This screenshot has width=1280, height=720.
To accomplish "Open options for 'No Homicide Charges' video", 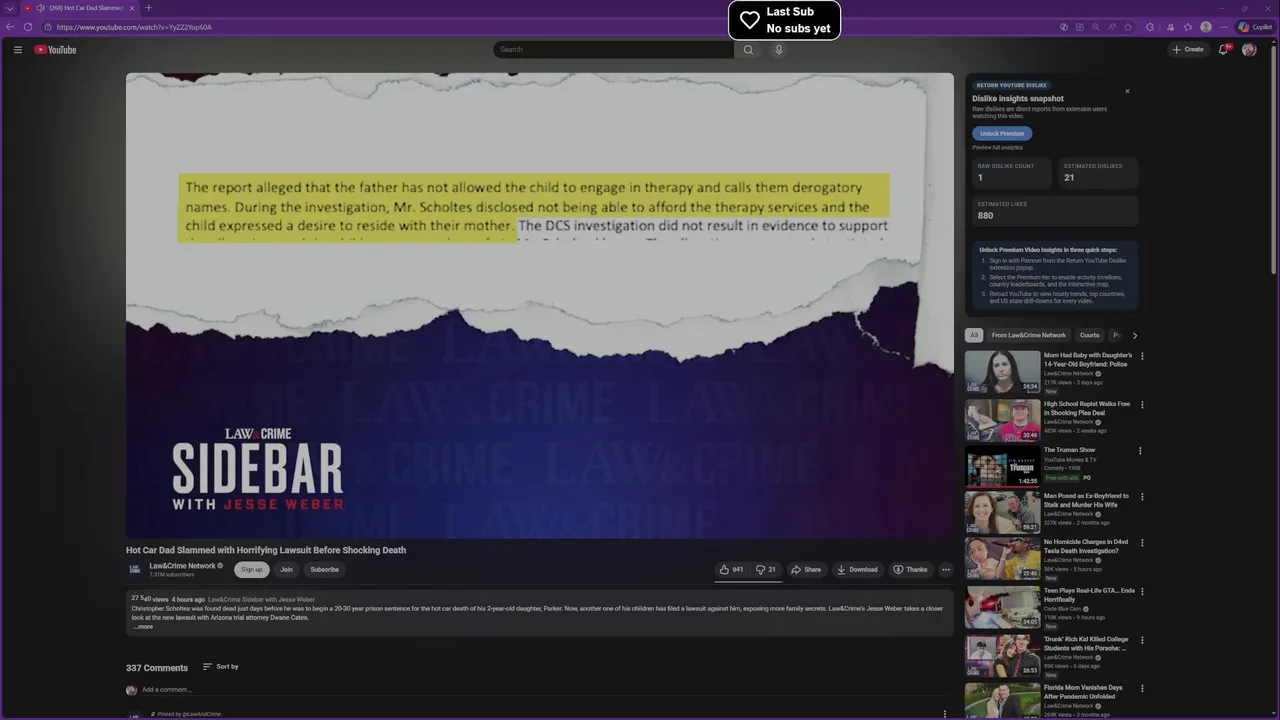I will tap(1142, 543).
